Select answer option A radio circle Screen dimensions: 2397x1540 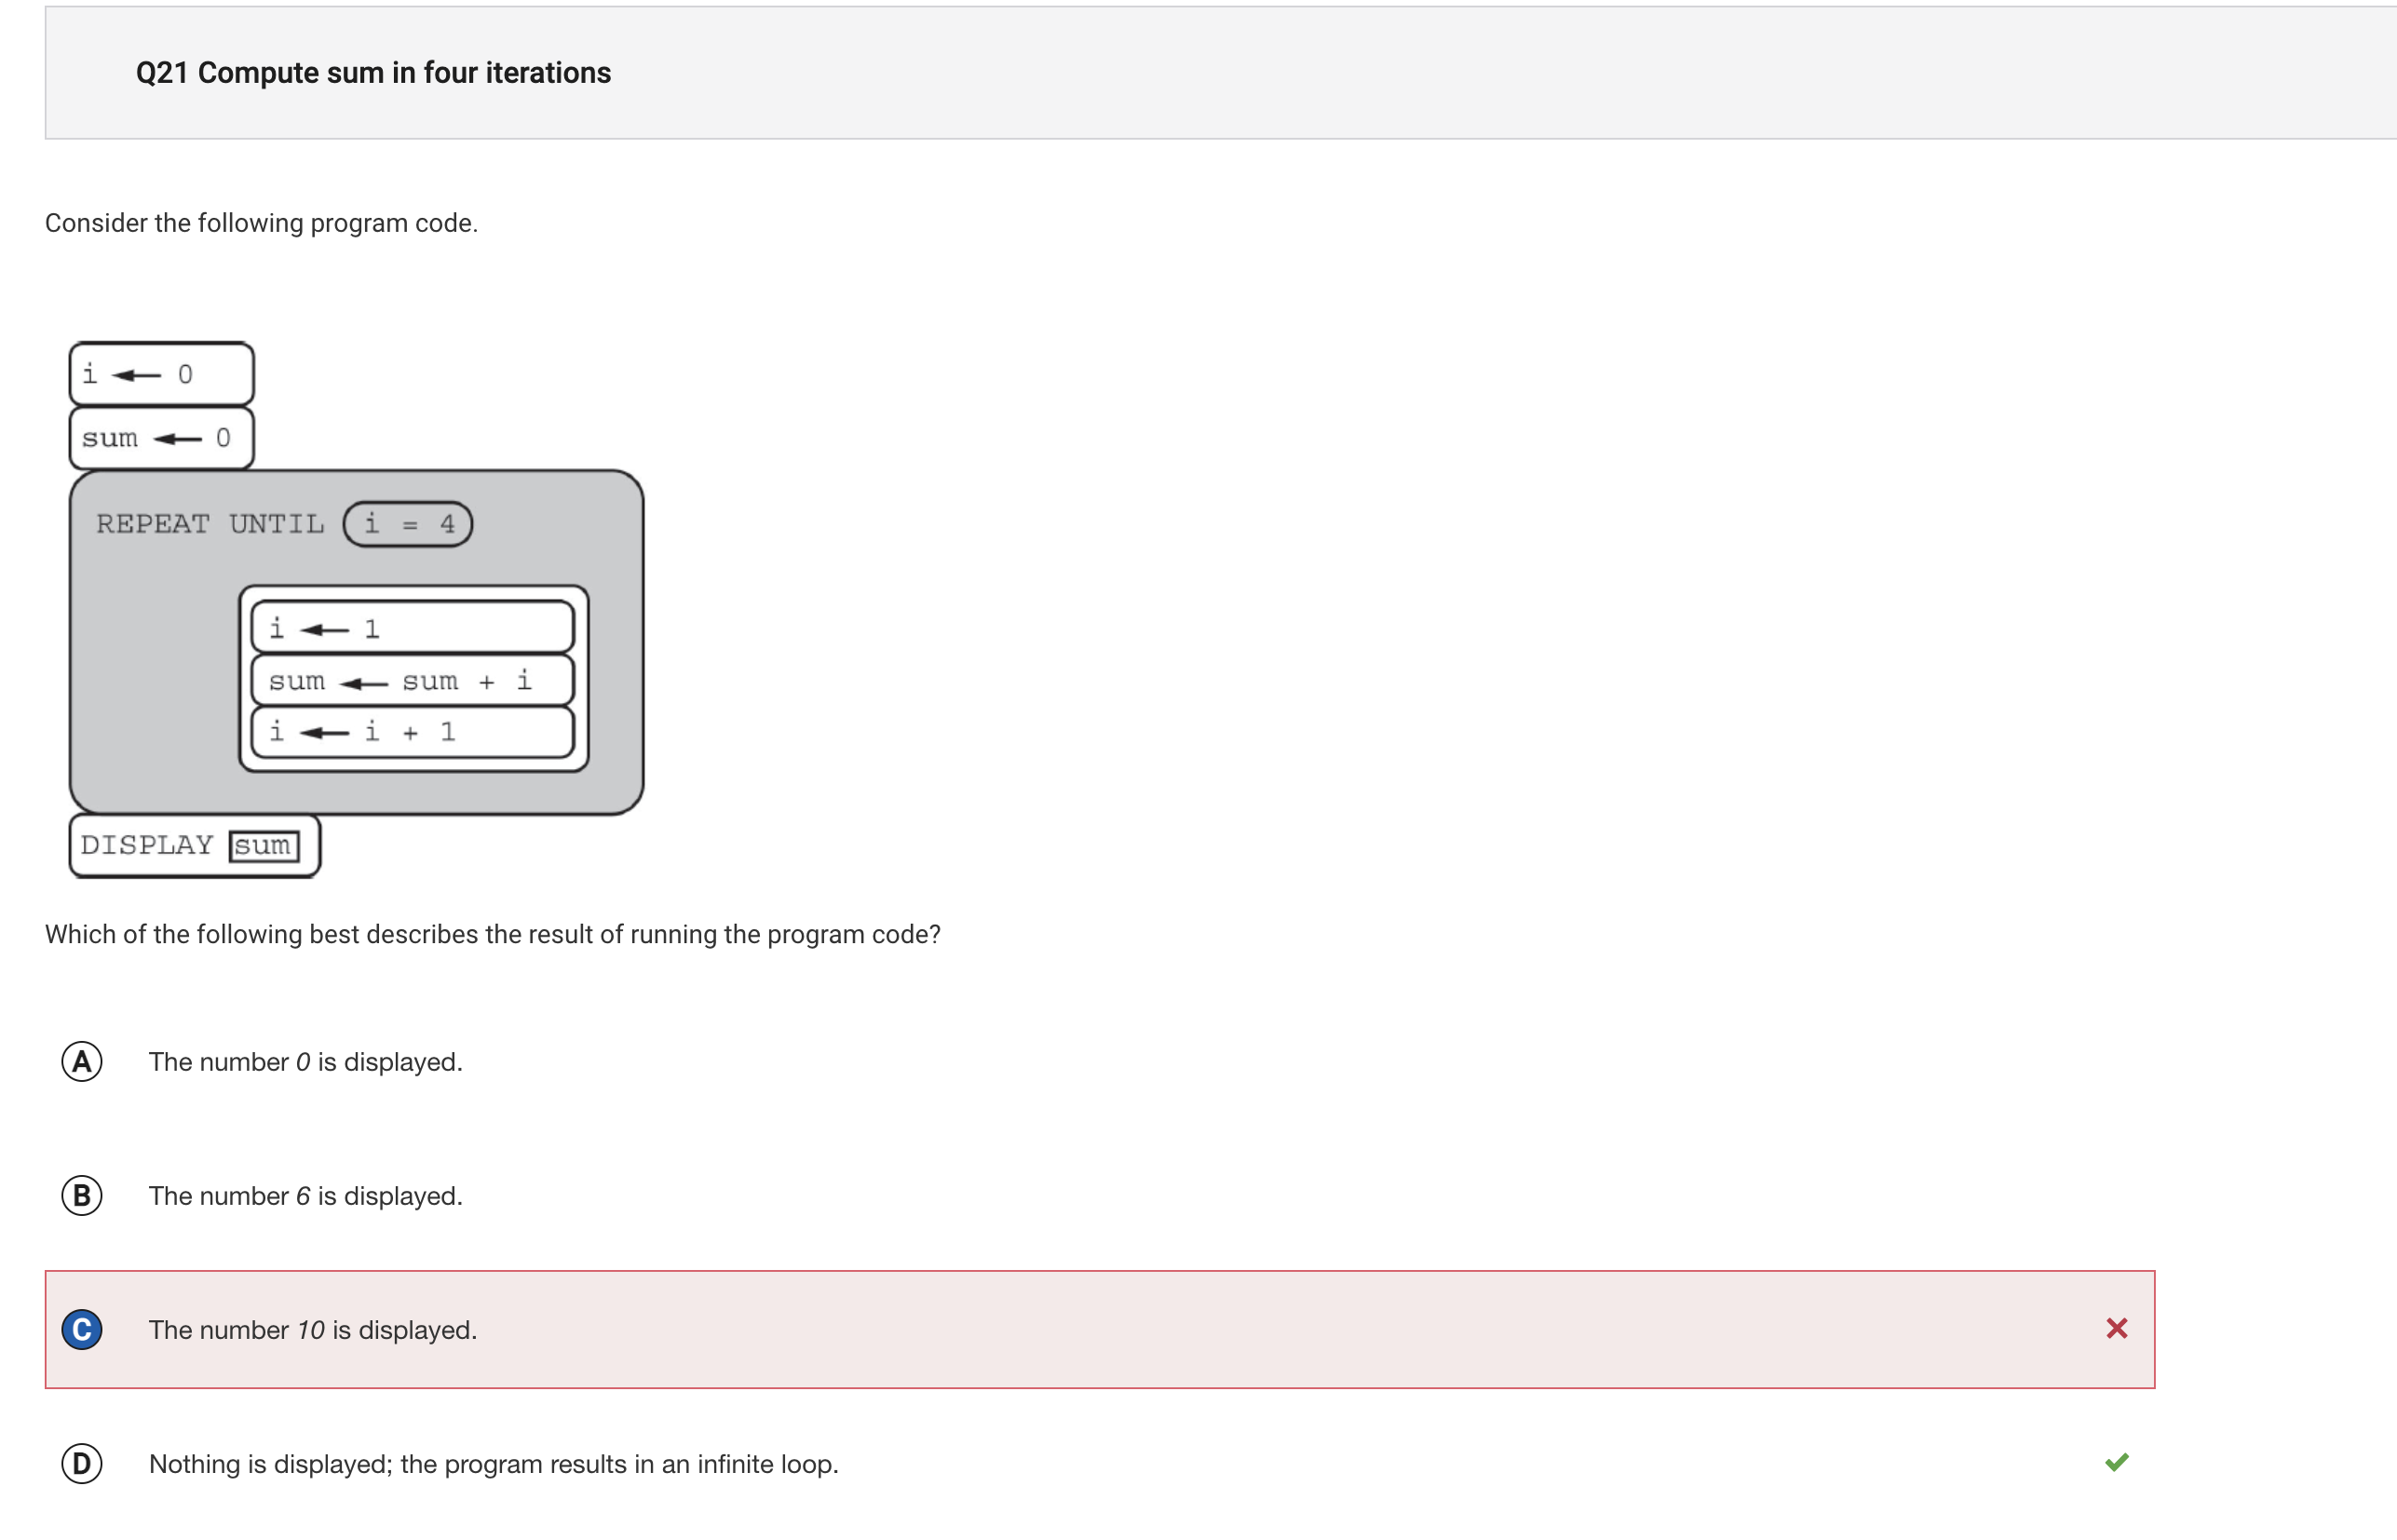click(82, 1061)
